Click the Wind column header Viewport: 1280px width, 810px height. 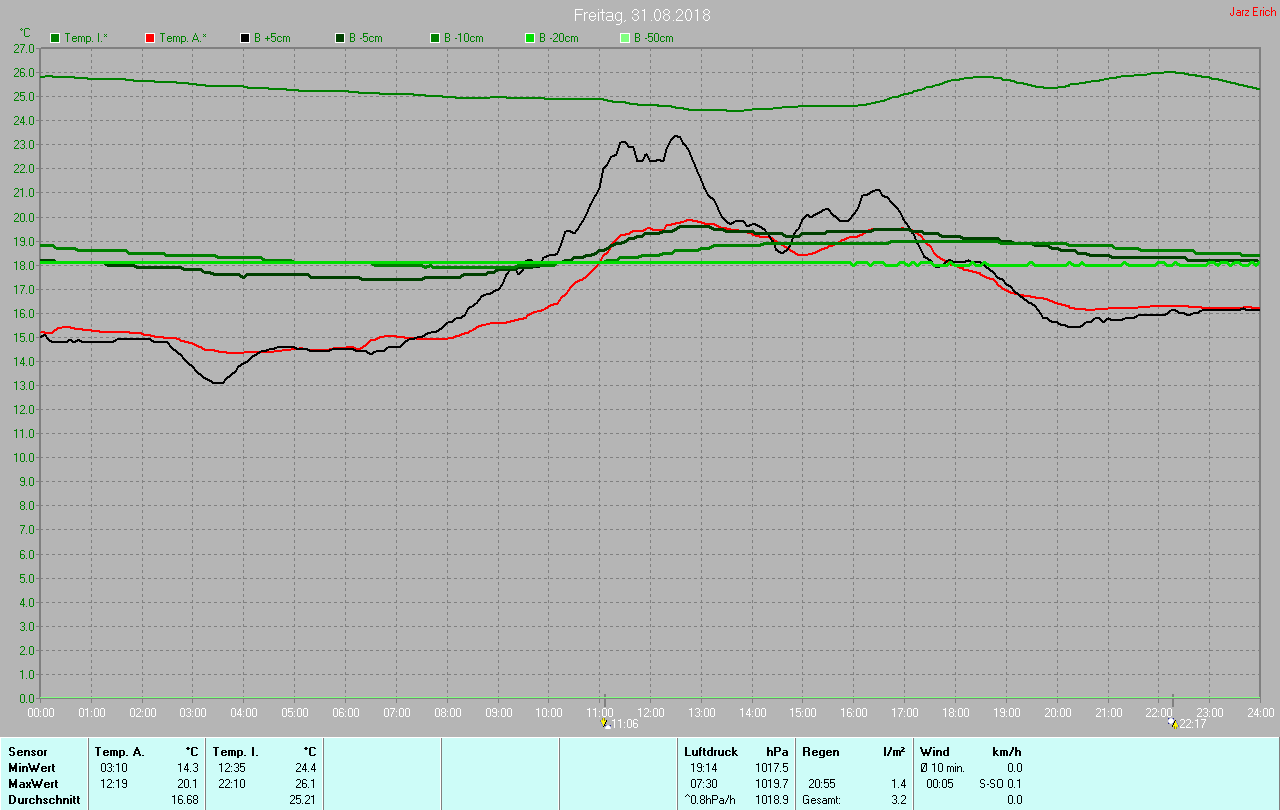pyautogui.click(x=935, y=752)
